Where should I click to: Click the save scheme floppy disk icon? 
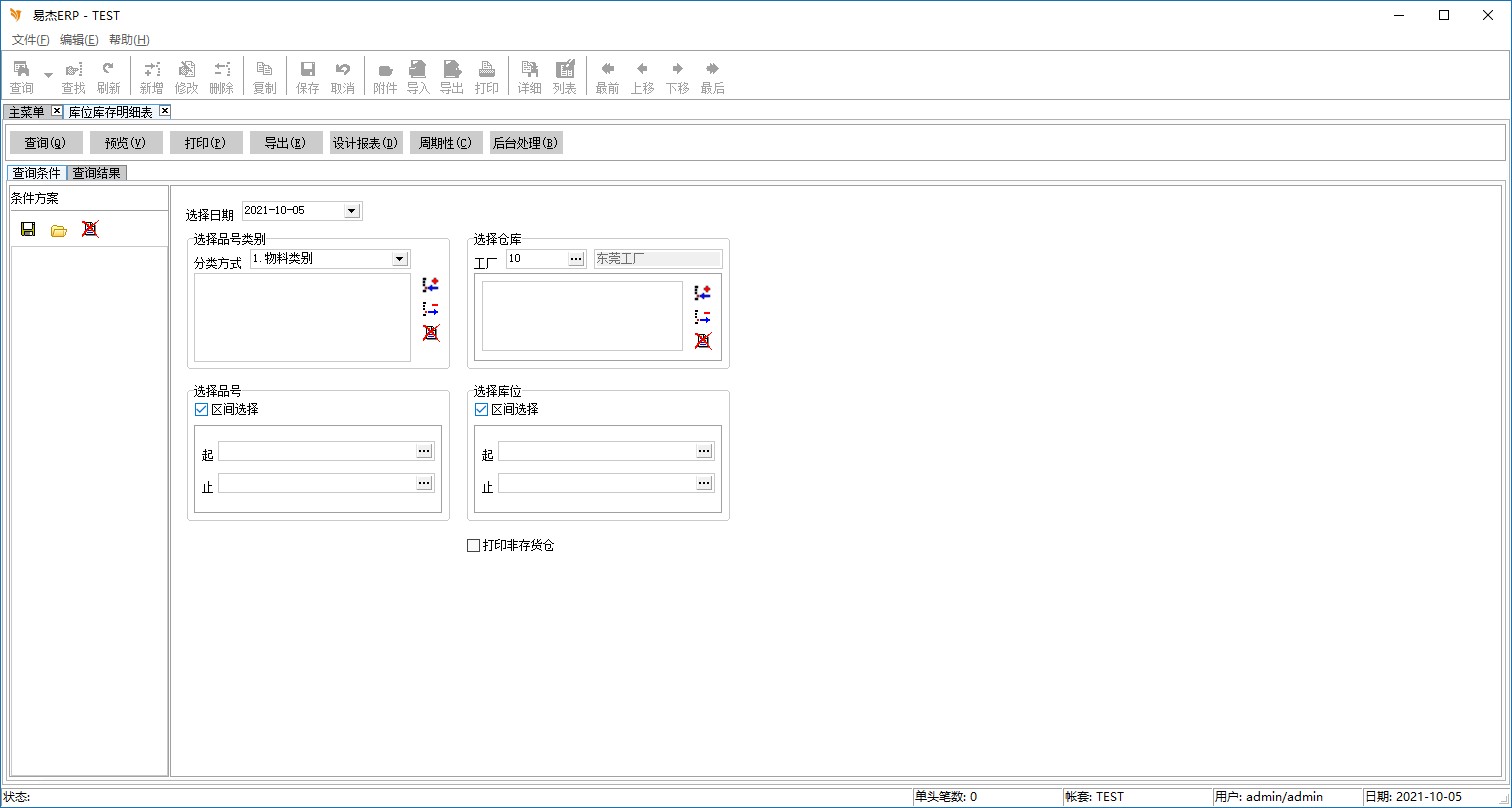click(x=28, y=229)
